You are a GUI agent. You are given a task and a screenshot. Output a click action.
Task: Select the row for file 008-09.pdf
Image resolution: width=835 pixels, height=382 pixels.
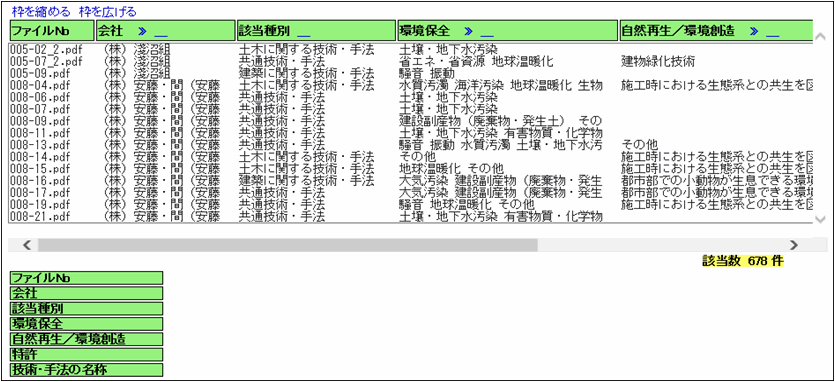tap(411, 120)
